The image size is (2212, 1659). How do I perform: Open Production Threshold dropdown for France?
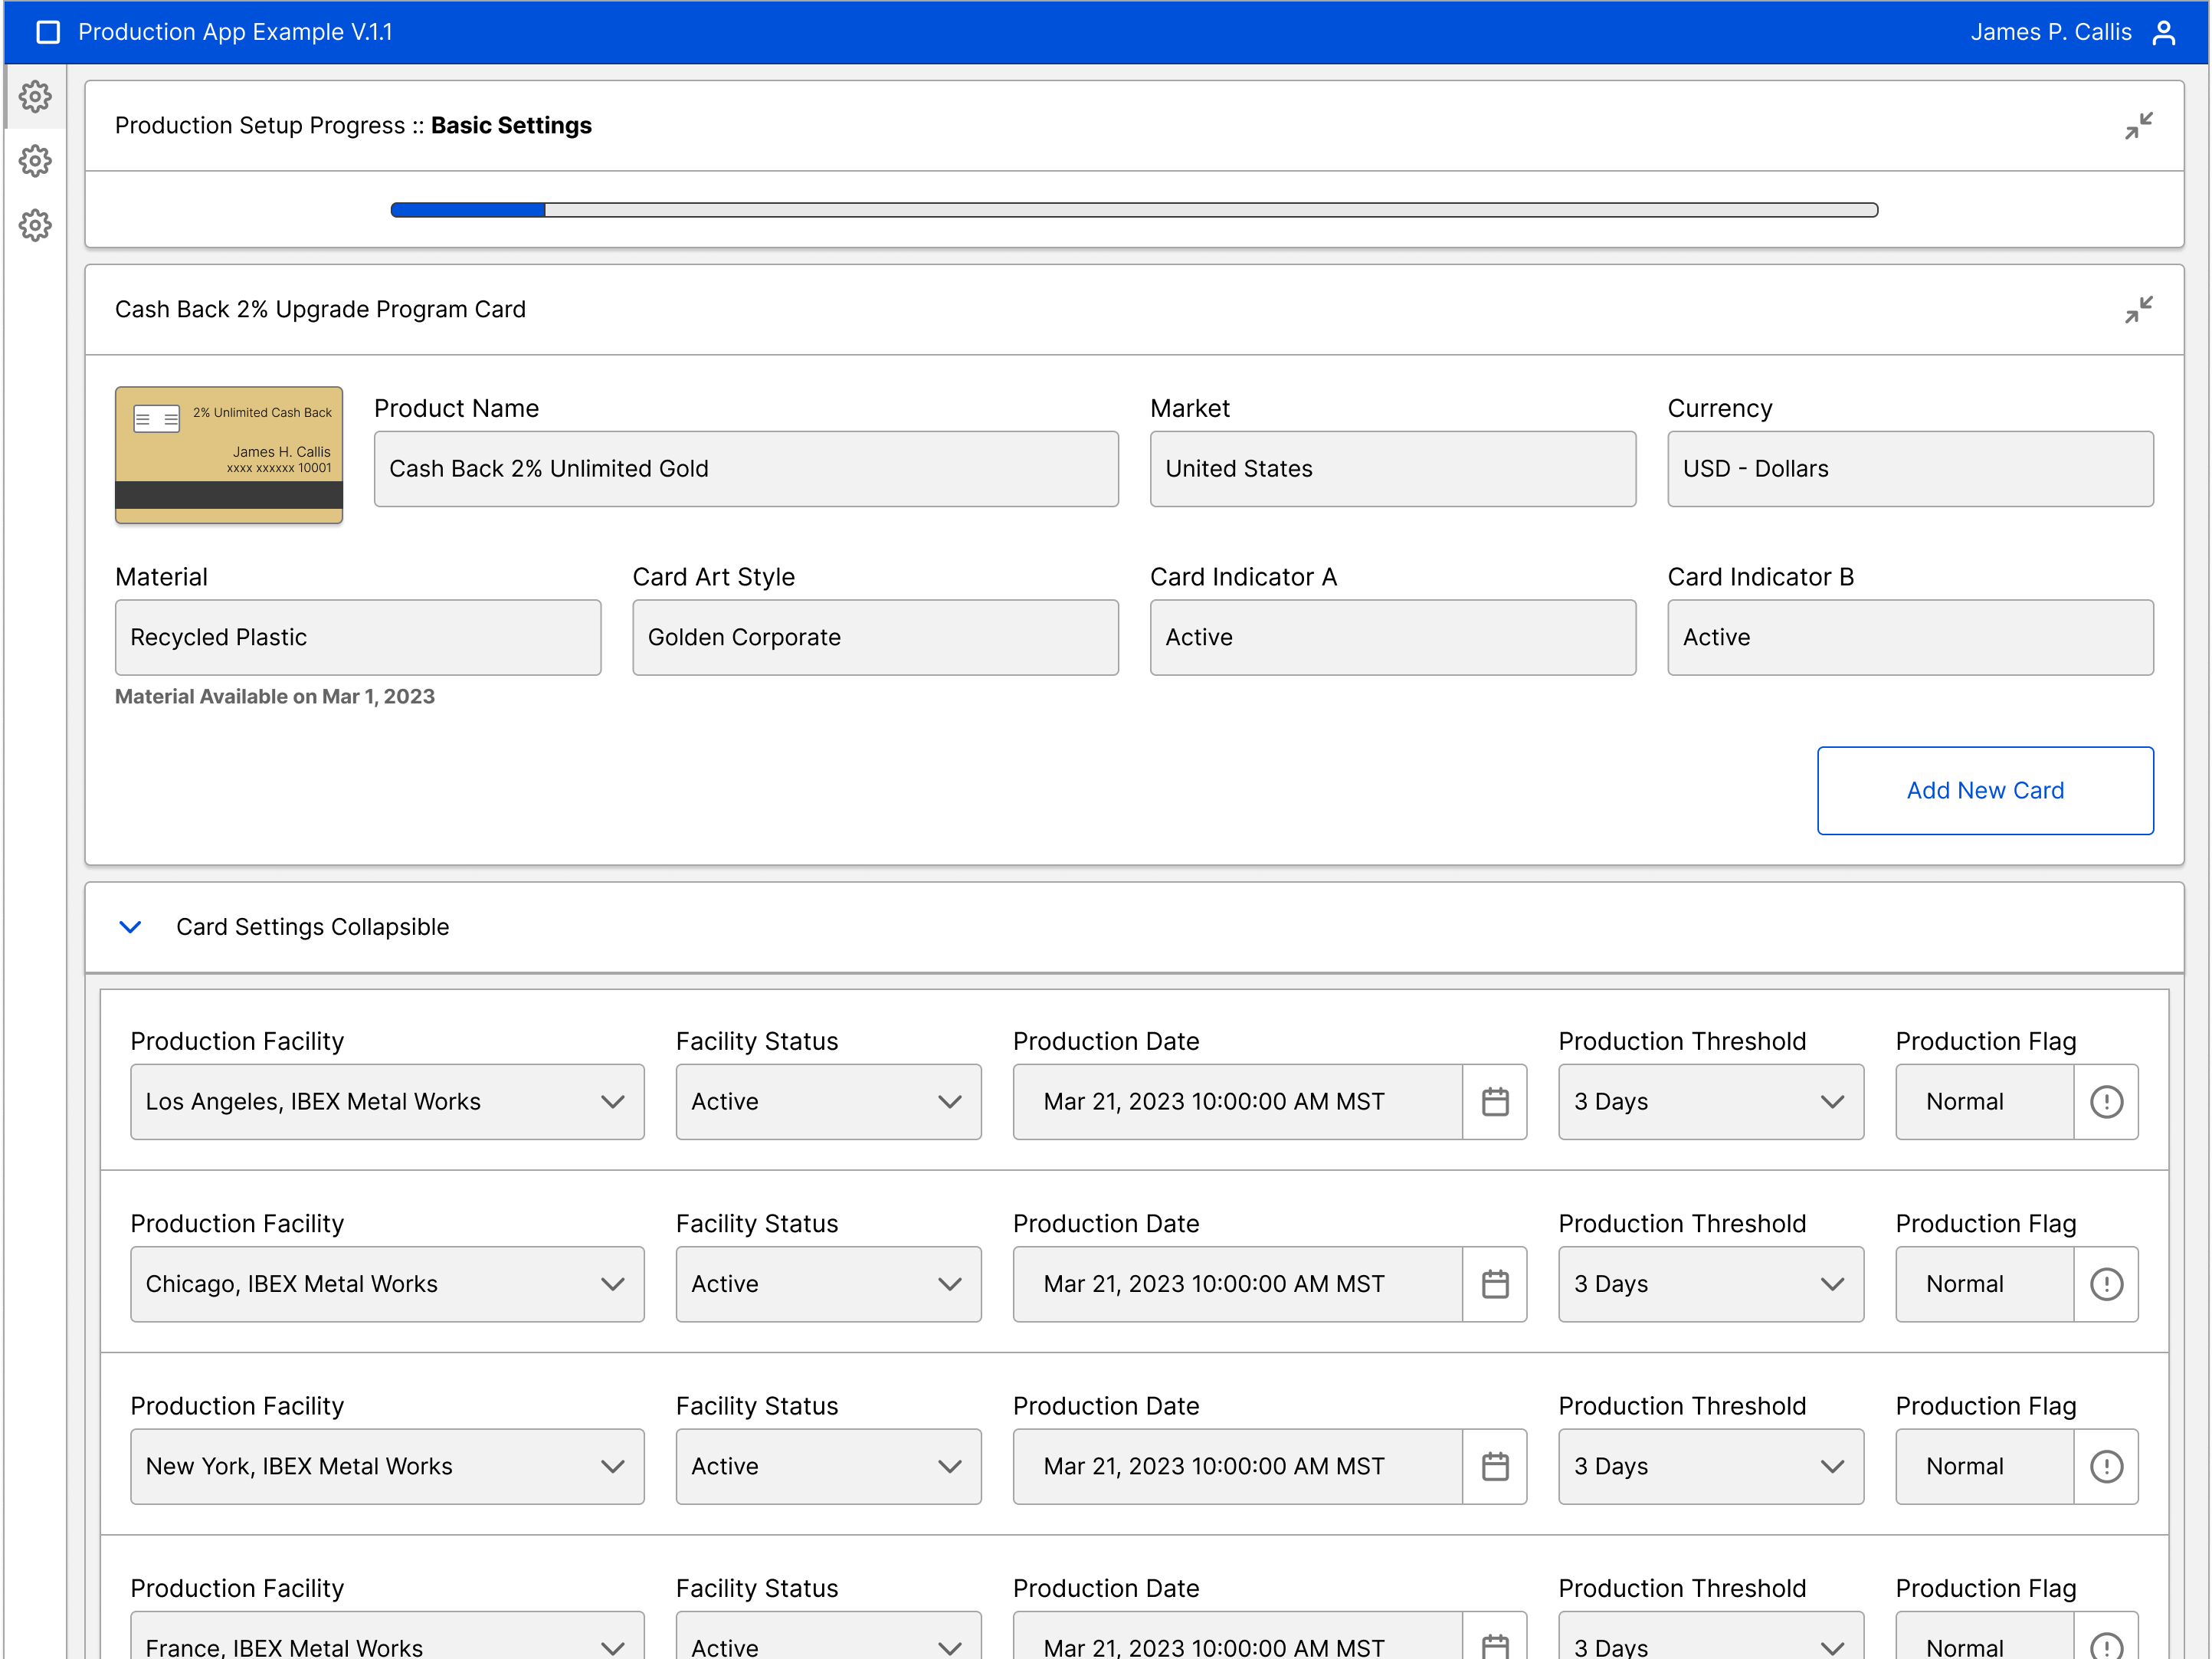click(x=1710, y=1636)
